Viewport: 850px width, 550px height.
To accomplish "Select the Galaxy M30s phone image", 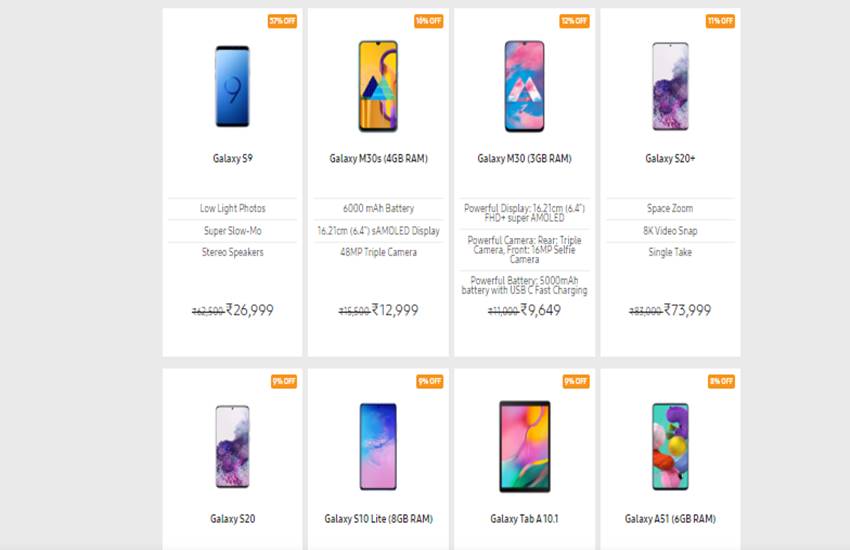I will (378, 86).
